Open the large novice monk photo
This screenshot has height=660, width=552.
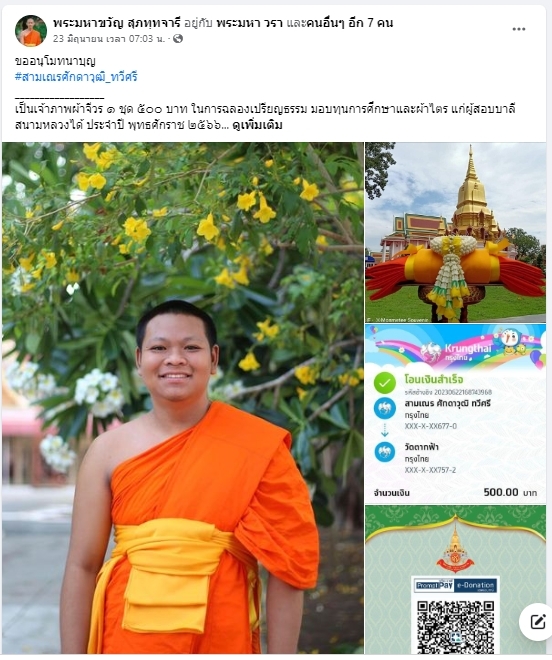click(x=183, y=398)
